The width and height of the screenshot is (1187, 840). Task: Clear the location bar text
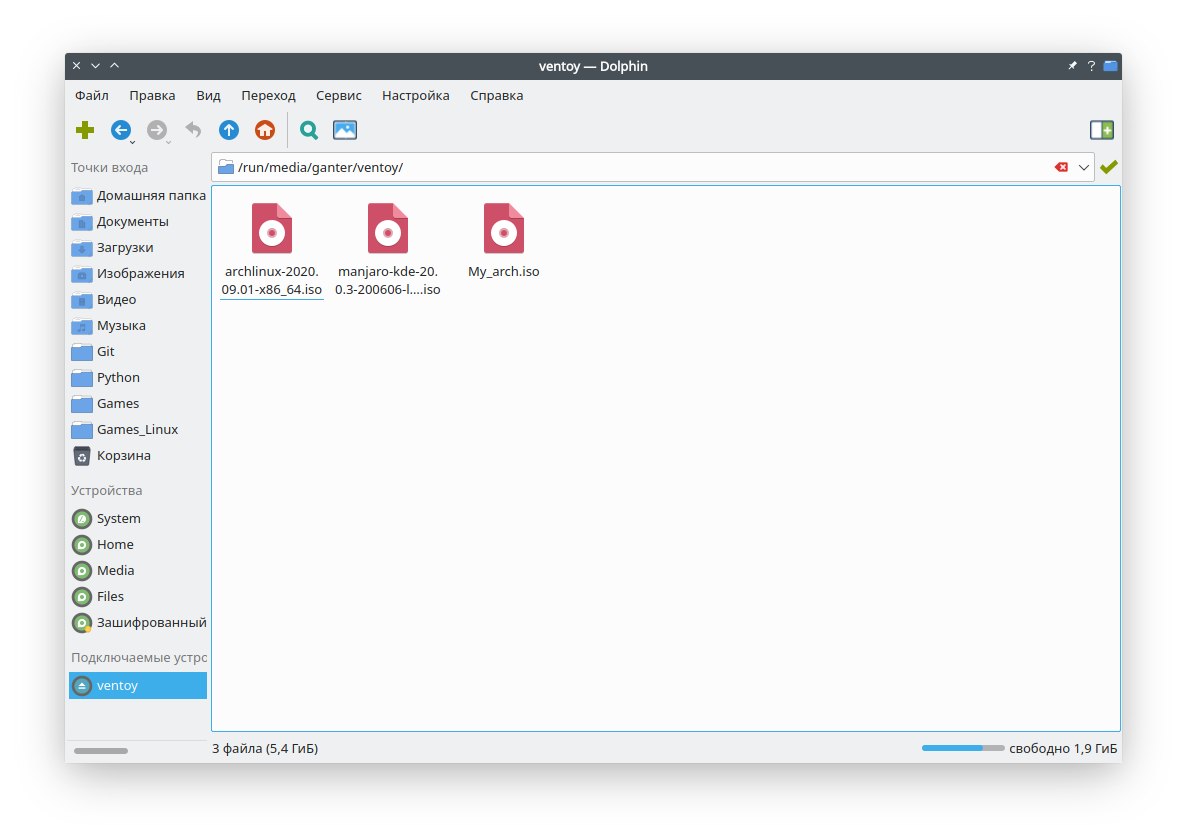click(1061, 167)
